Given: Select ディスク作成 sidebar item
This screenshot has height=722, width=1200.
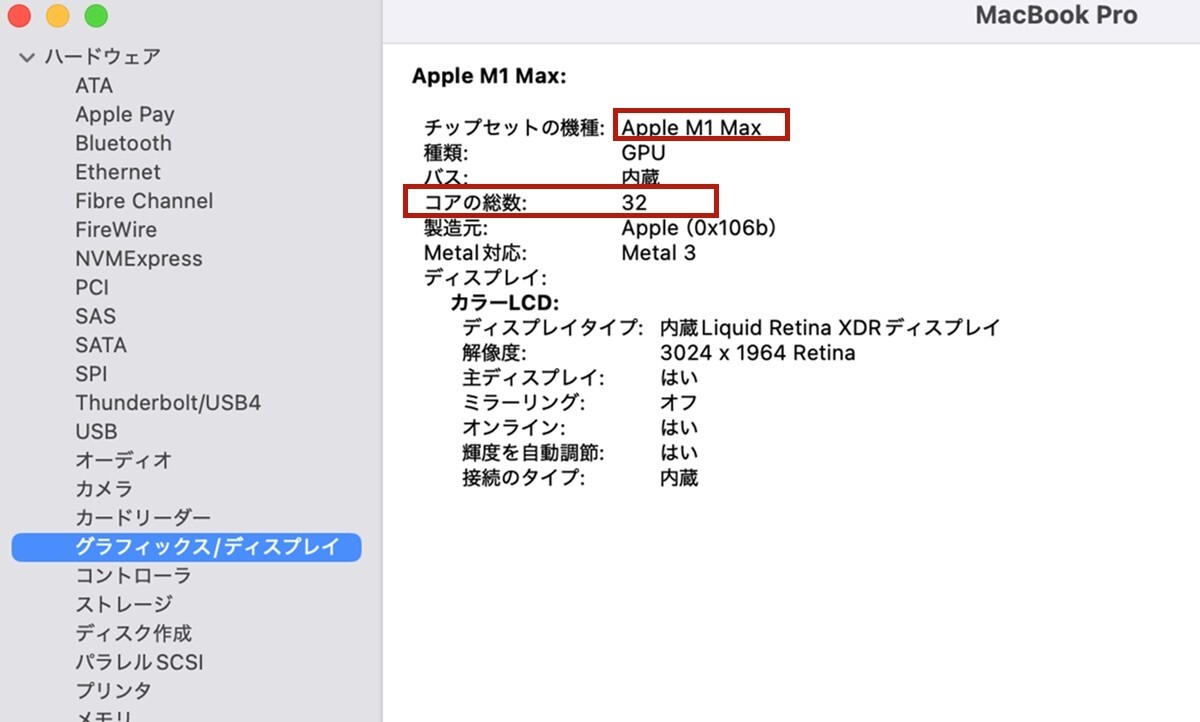Looking at the screenshot, I should click(x=133, y=633).
